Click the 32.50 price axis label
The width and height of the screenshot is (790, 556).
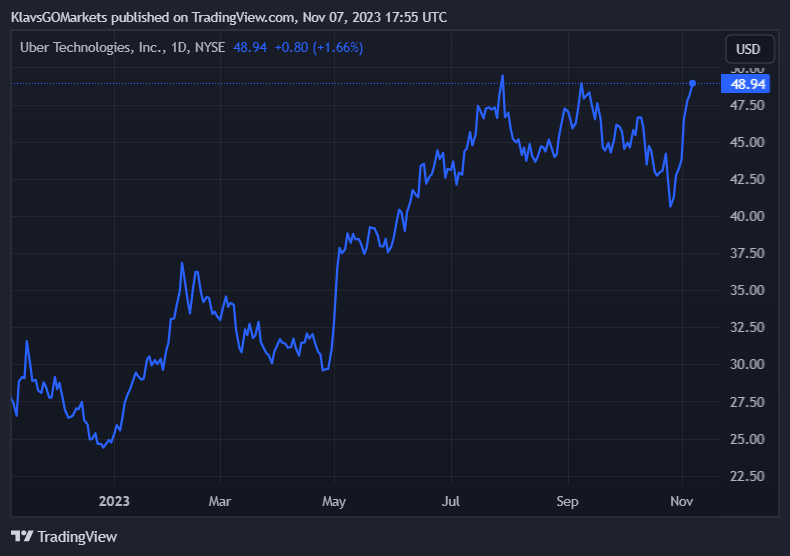(x=747, y=327)
